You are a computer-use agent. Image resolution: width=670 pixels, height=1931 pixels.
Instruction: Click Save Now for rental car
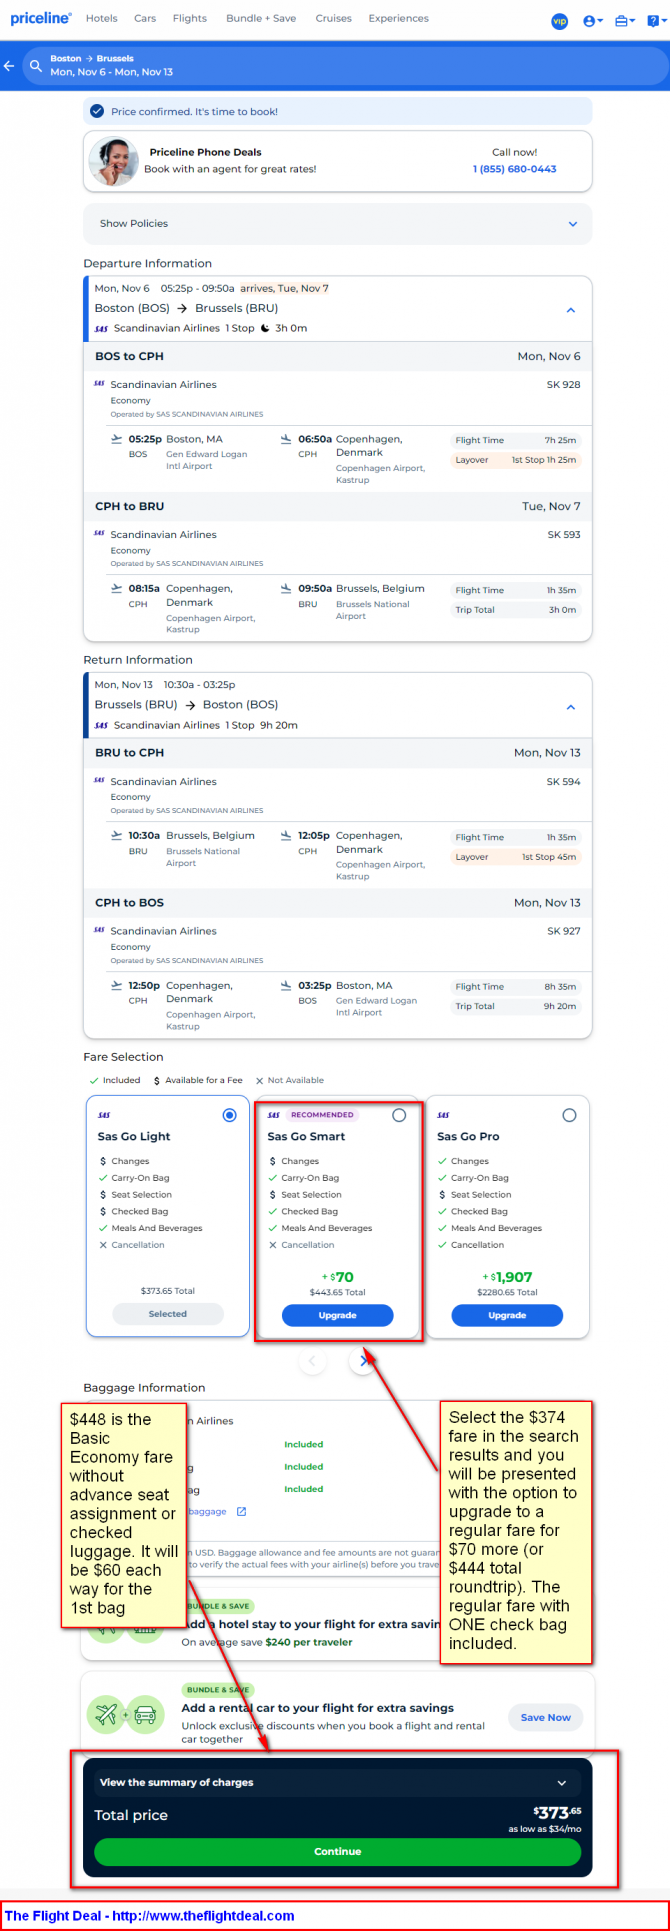546,1717
